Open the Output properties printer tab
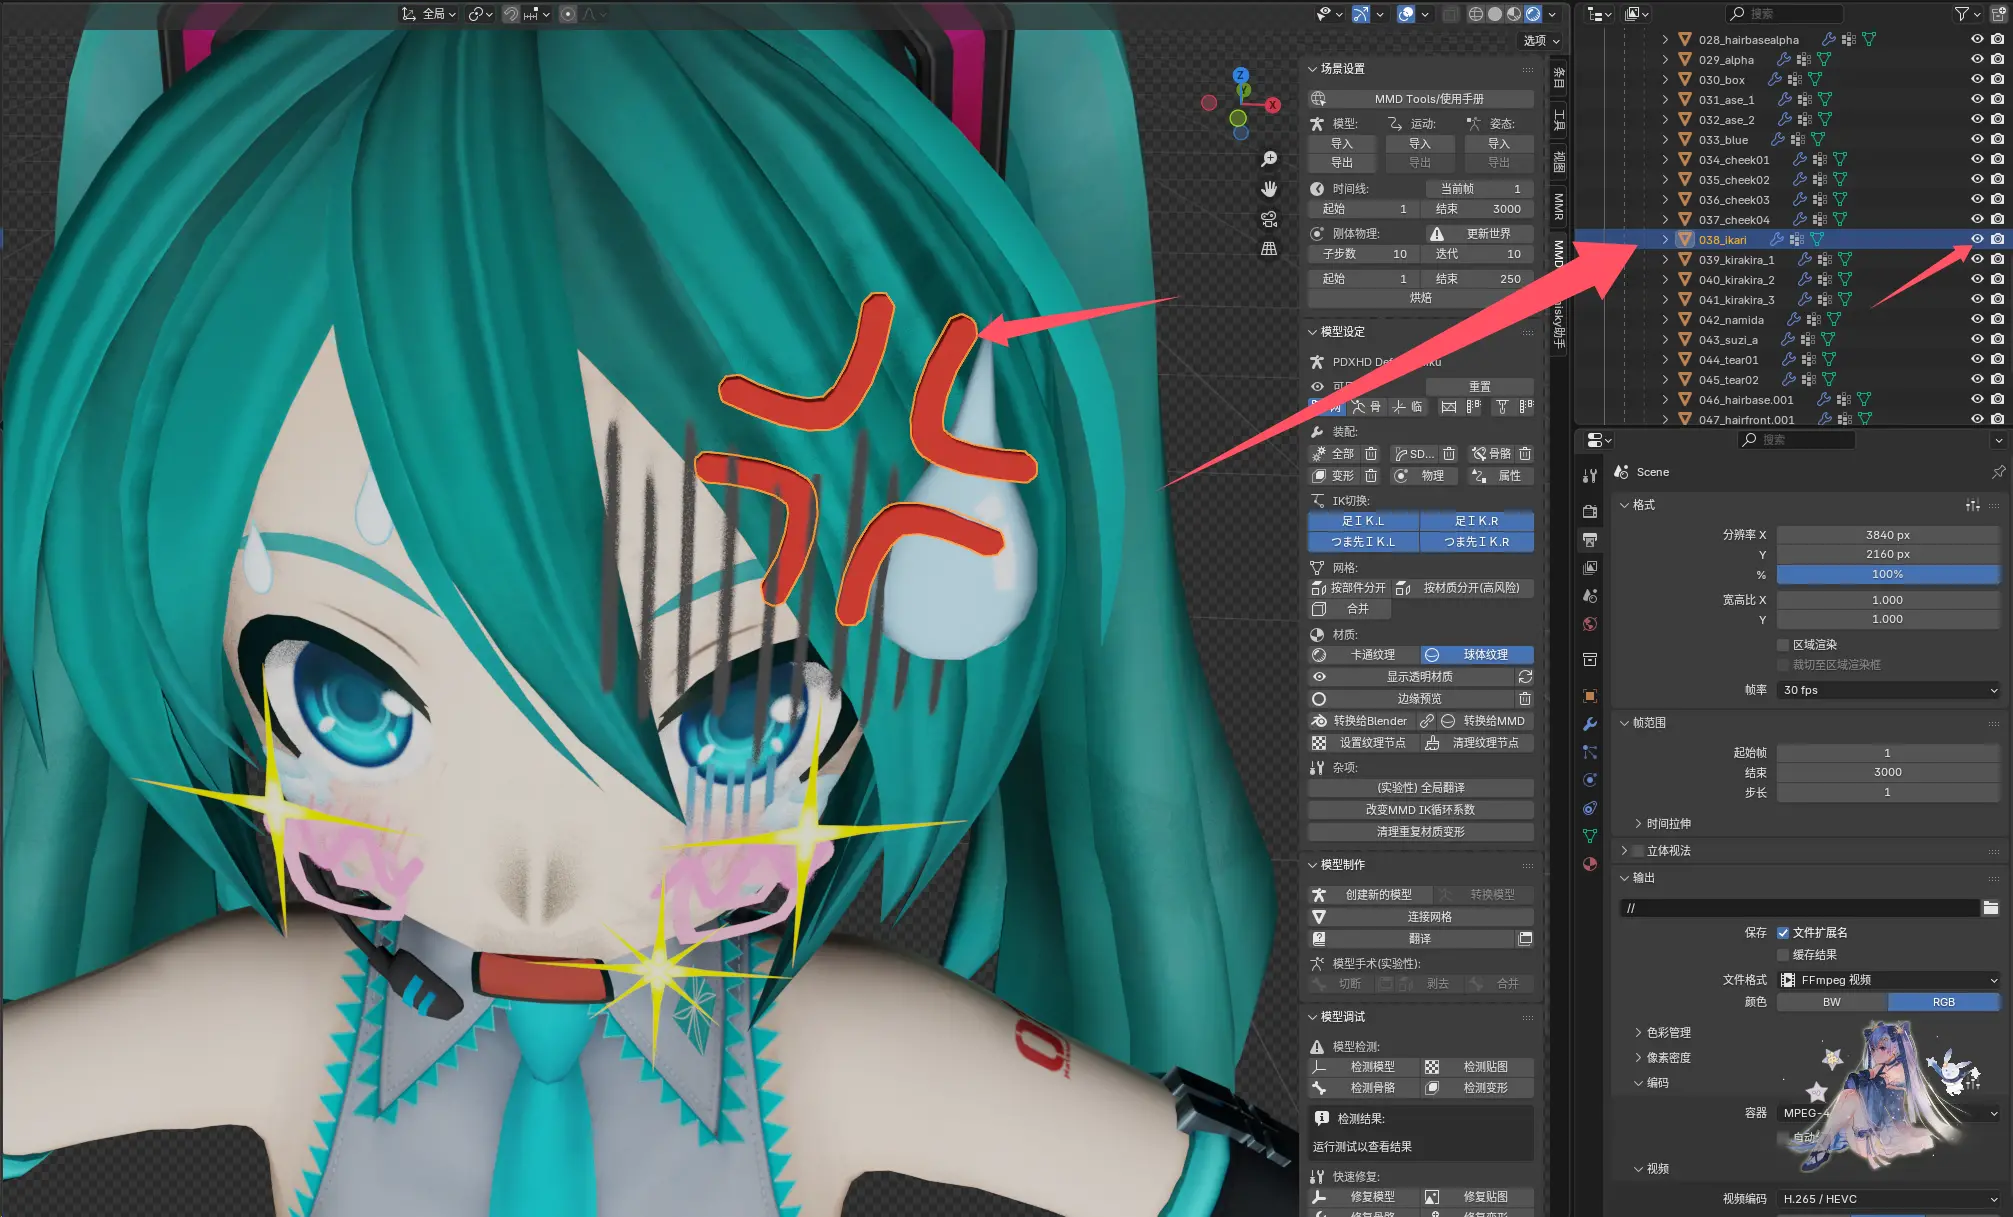The width and height of the screenshot is (2013, 1217). (1590, 540)
